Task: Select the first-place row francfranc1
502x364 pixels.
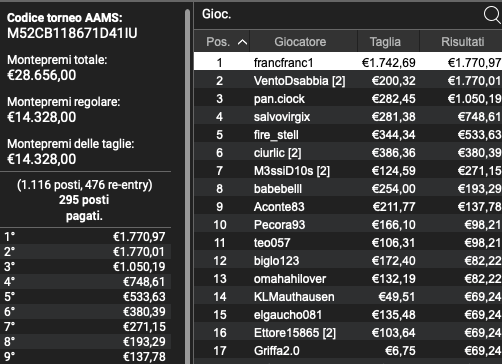Action: click(x=348, y=63)
